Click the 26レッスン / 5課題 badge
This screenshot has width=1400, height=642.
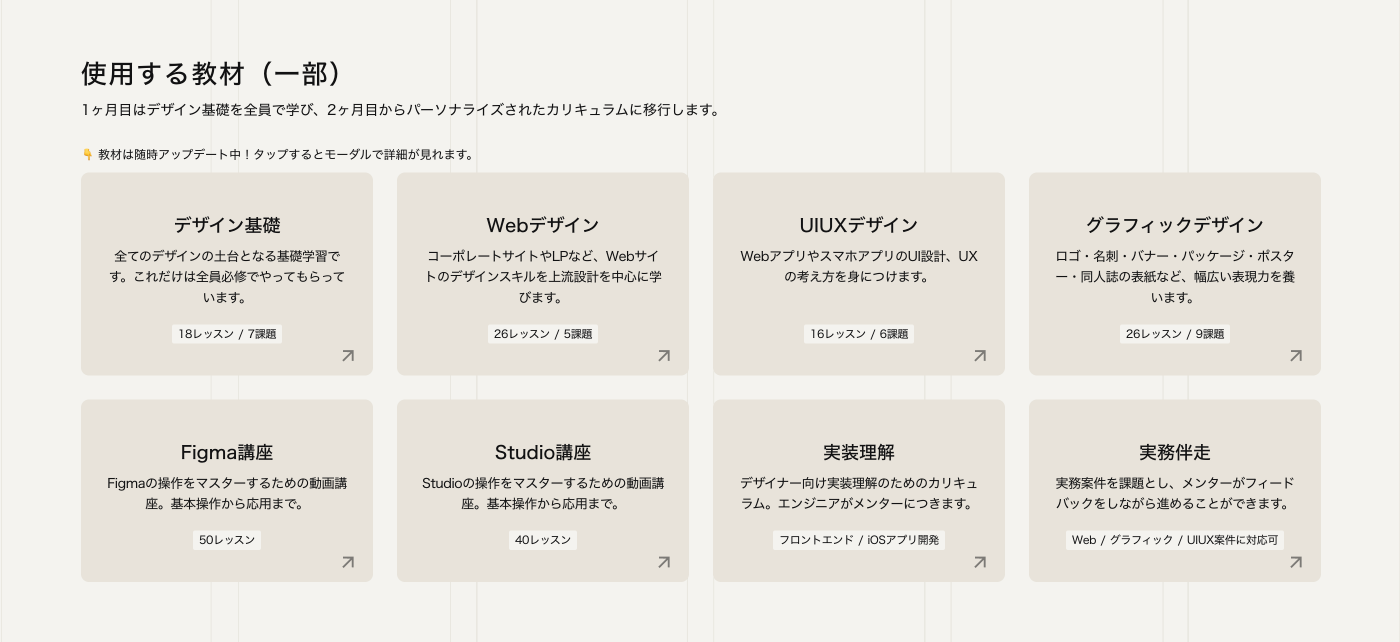point(543,334)
